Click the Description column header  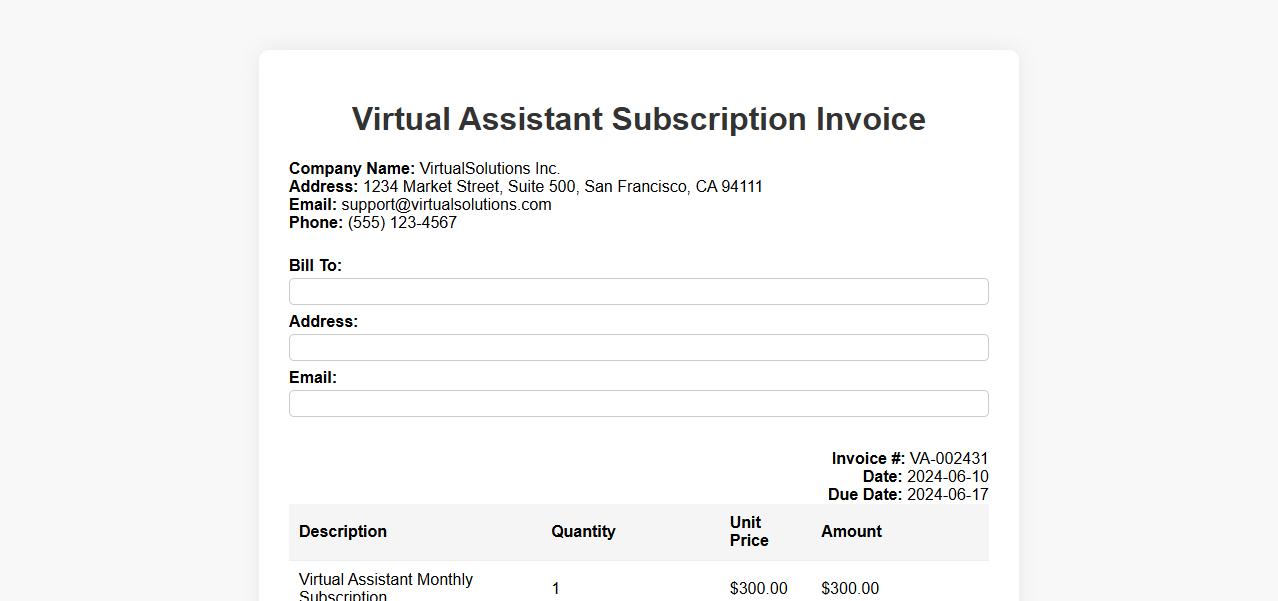pyautogui.click(x=343, y=531)
